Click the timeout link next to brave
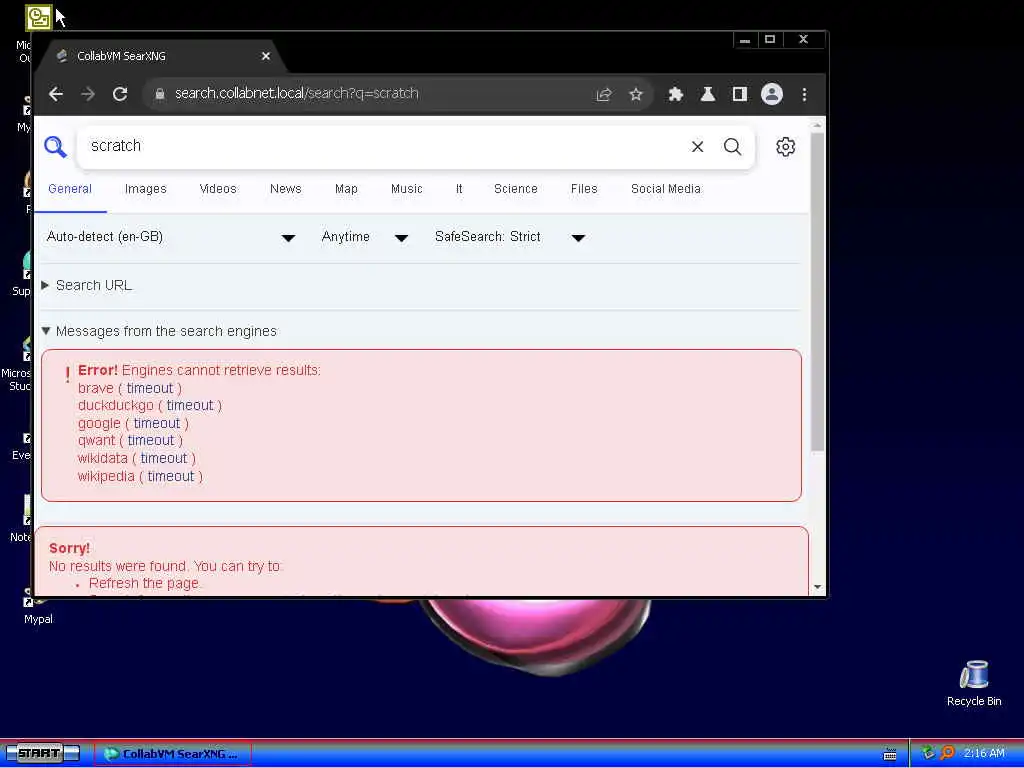1024x768 pixels. coord(150,389)
